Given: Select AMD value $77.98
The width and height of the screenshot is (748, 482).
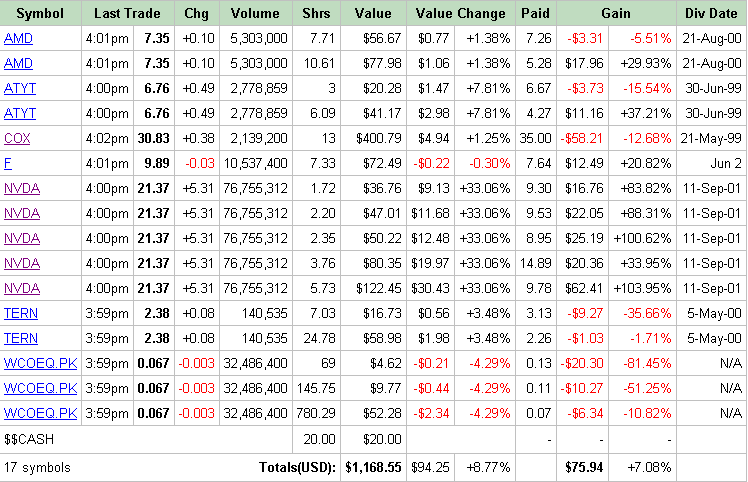Looking at the screenshot, I should tap(382, 63).
